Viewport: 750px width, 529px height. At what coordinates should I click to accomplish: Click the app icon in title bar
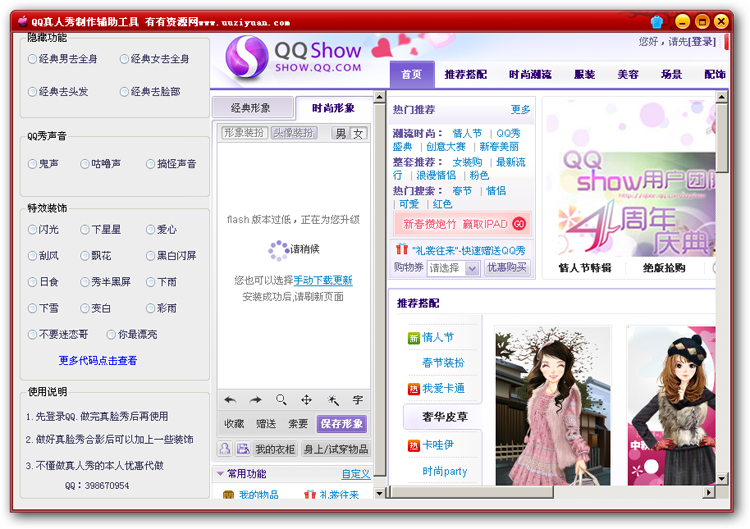[x=22, y=21]
